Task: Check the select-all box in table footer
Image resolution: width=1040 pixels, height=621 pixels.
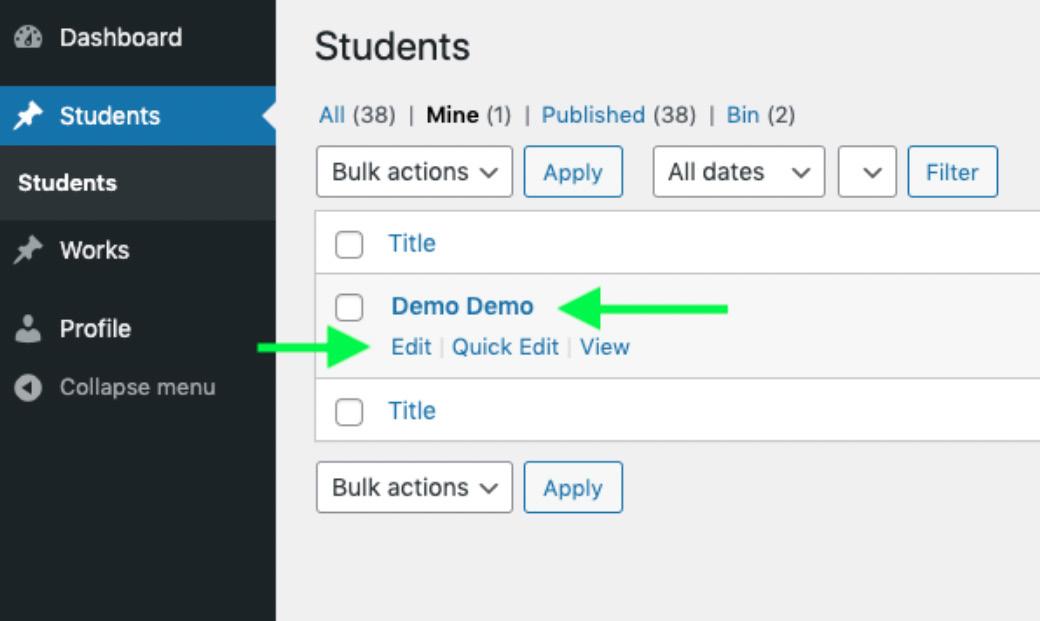Action: (x=348, y=411)
